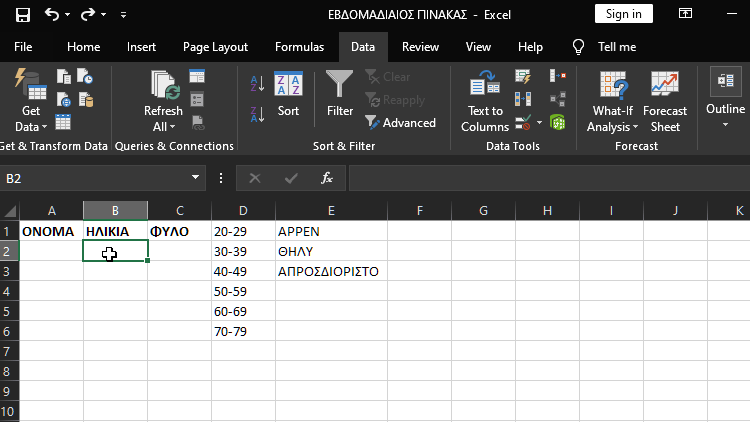Click the Save icon in title bar
750x422 pixels.
[x=23, y=15]
